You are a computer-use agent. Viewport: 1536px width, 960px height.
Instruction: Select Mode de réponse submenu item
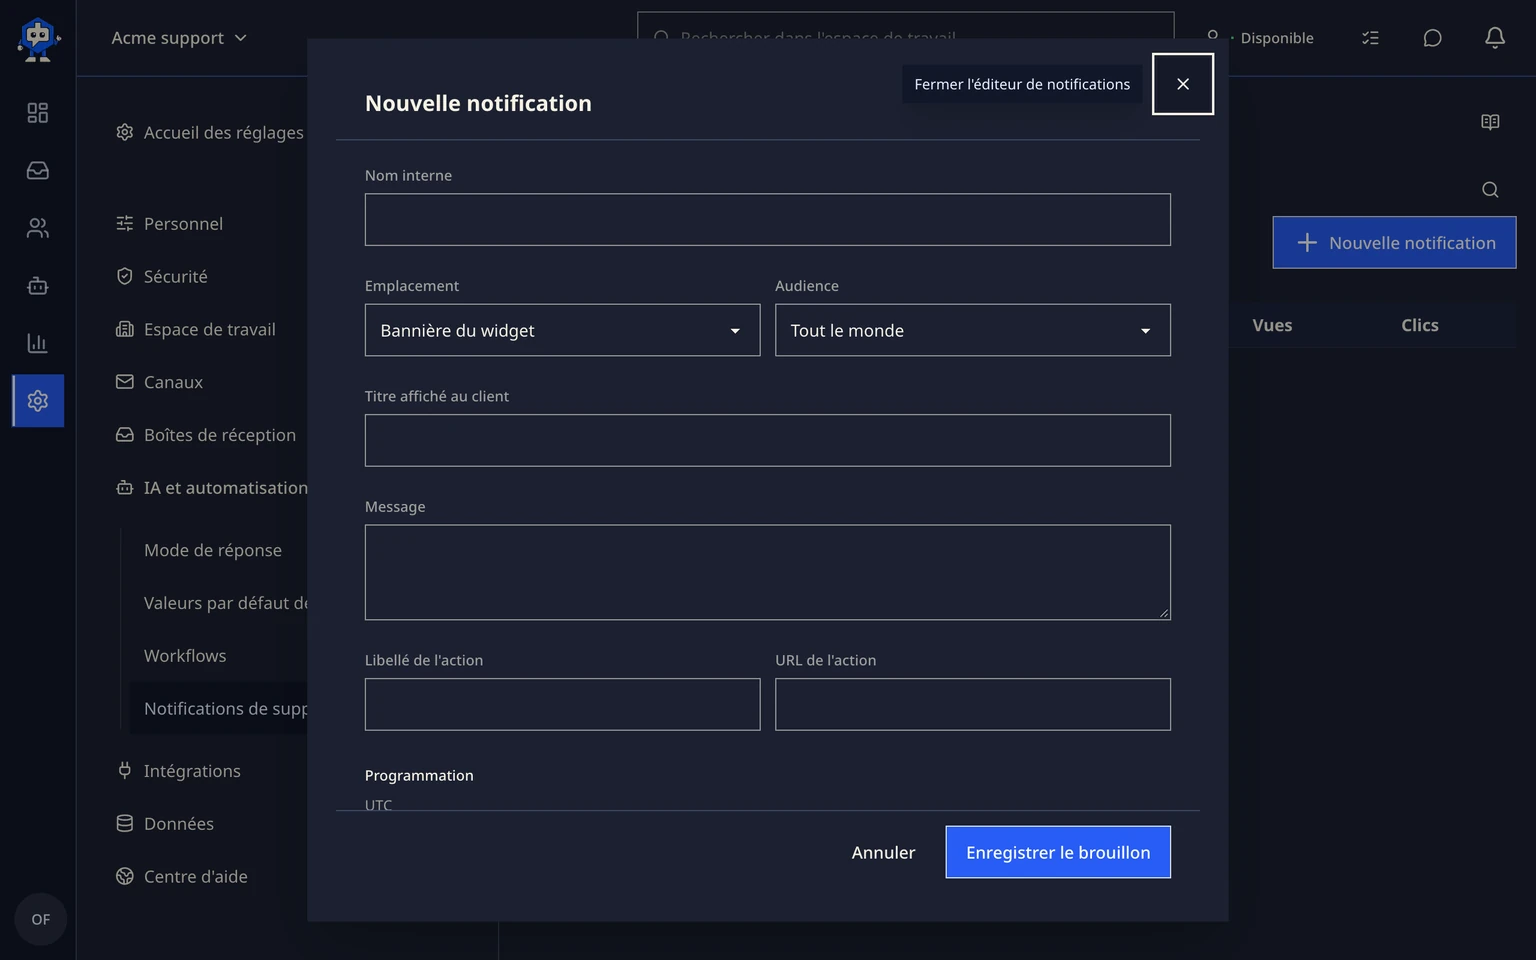coord(213,550)
